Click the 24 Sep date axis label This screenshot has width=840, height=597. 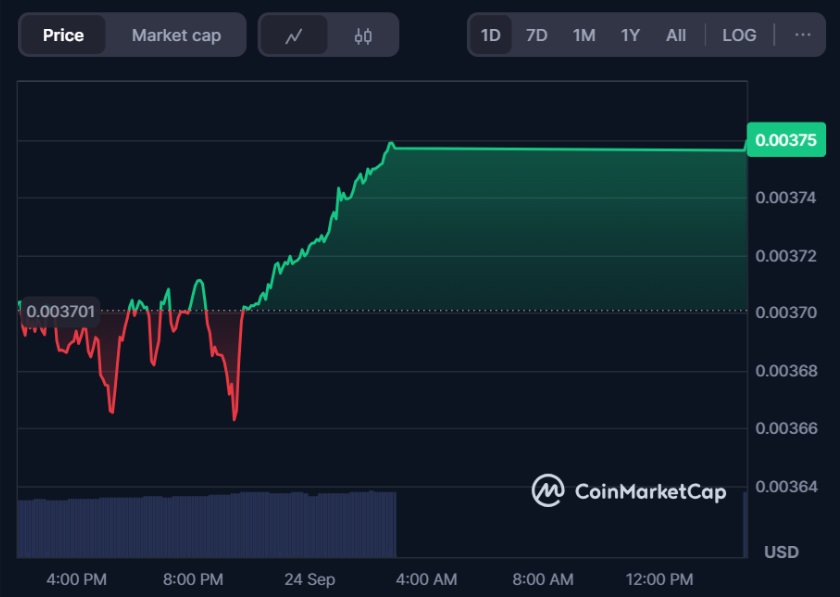(x=309, y=579)
